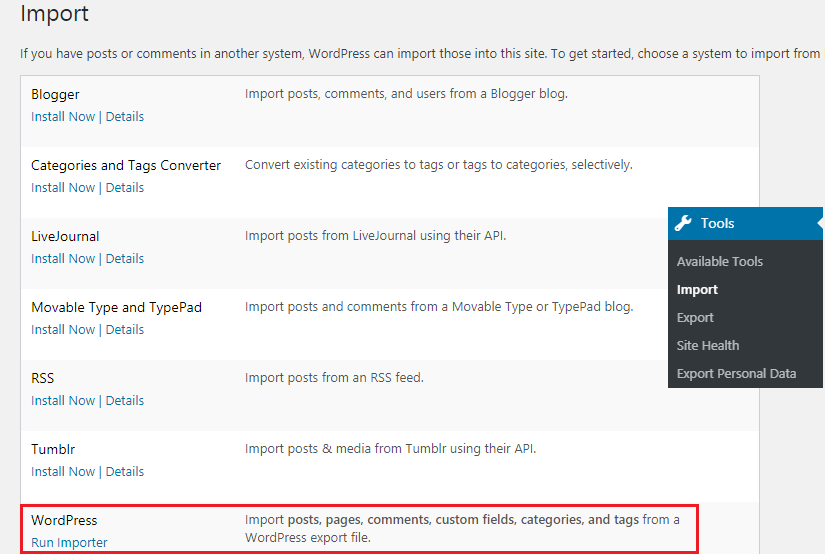
Task: Click the Movable Type or TypePad blog description
Action: [439, 307]
